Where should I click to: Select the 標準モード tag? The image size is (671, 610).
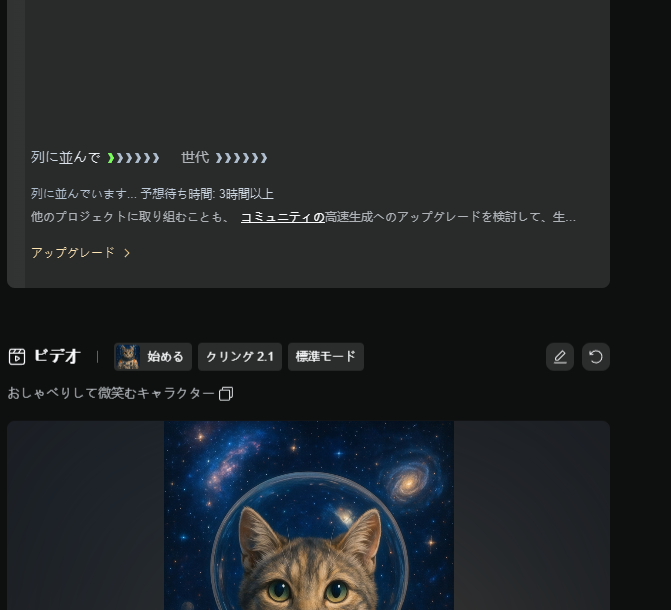(x=326, y=357)
